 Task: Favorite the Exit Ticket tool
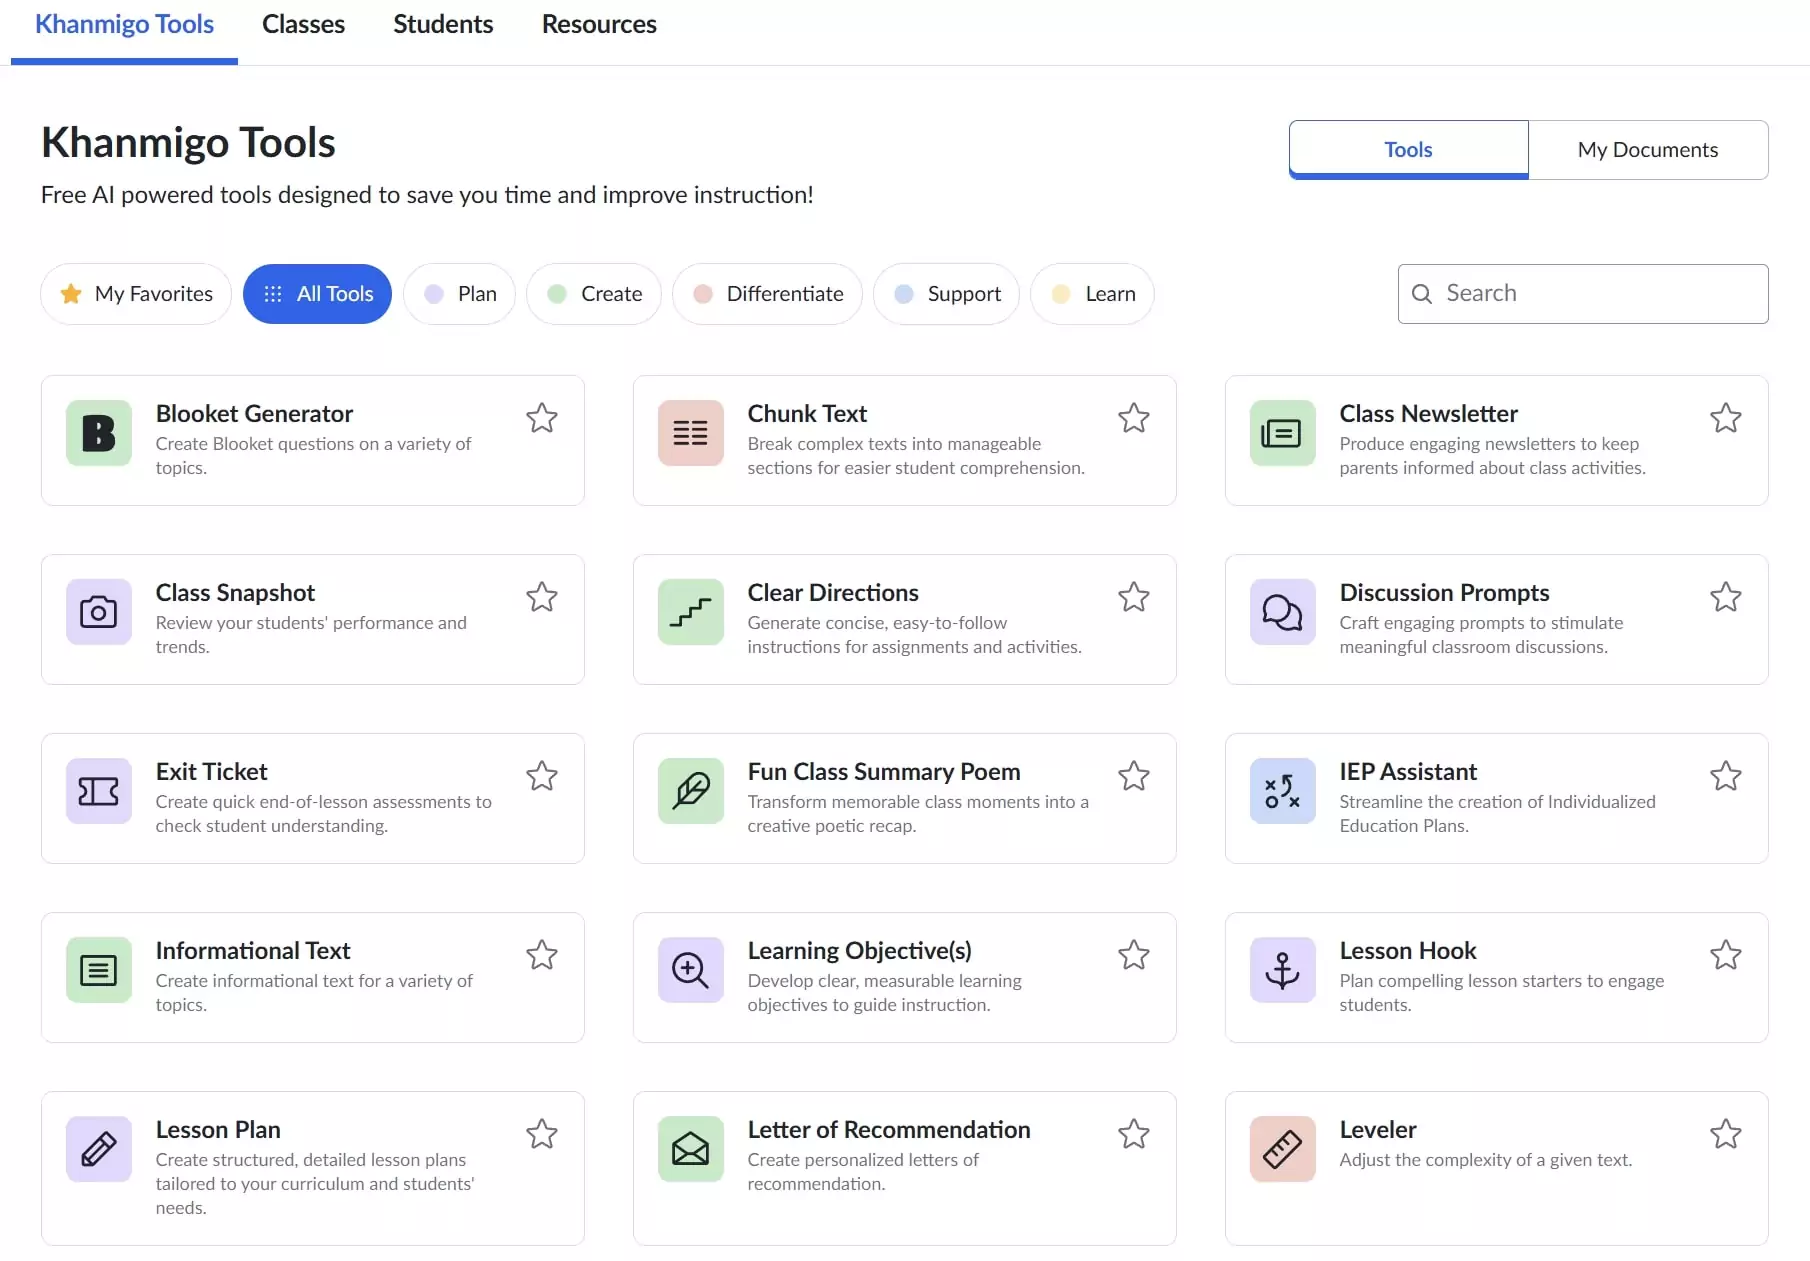point(542,776)
